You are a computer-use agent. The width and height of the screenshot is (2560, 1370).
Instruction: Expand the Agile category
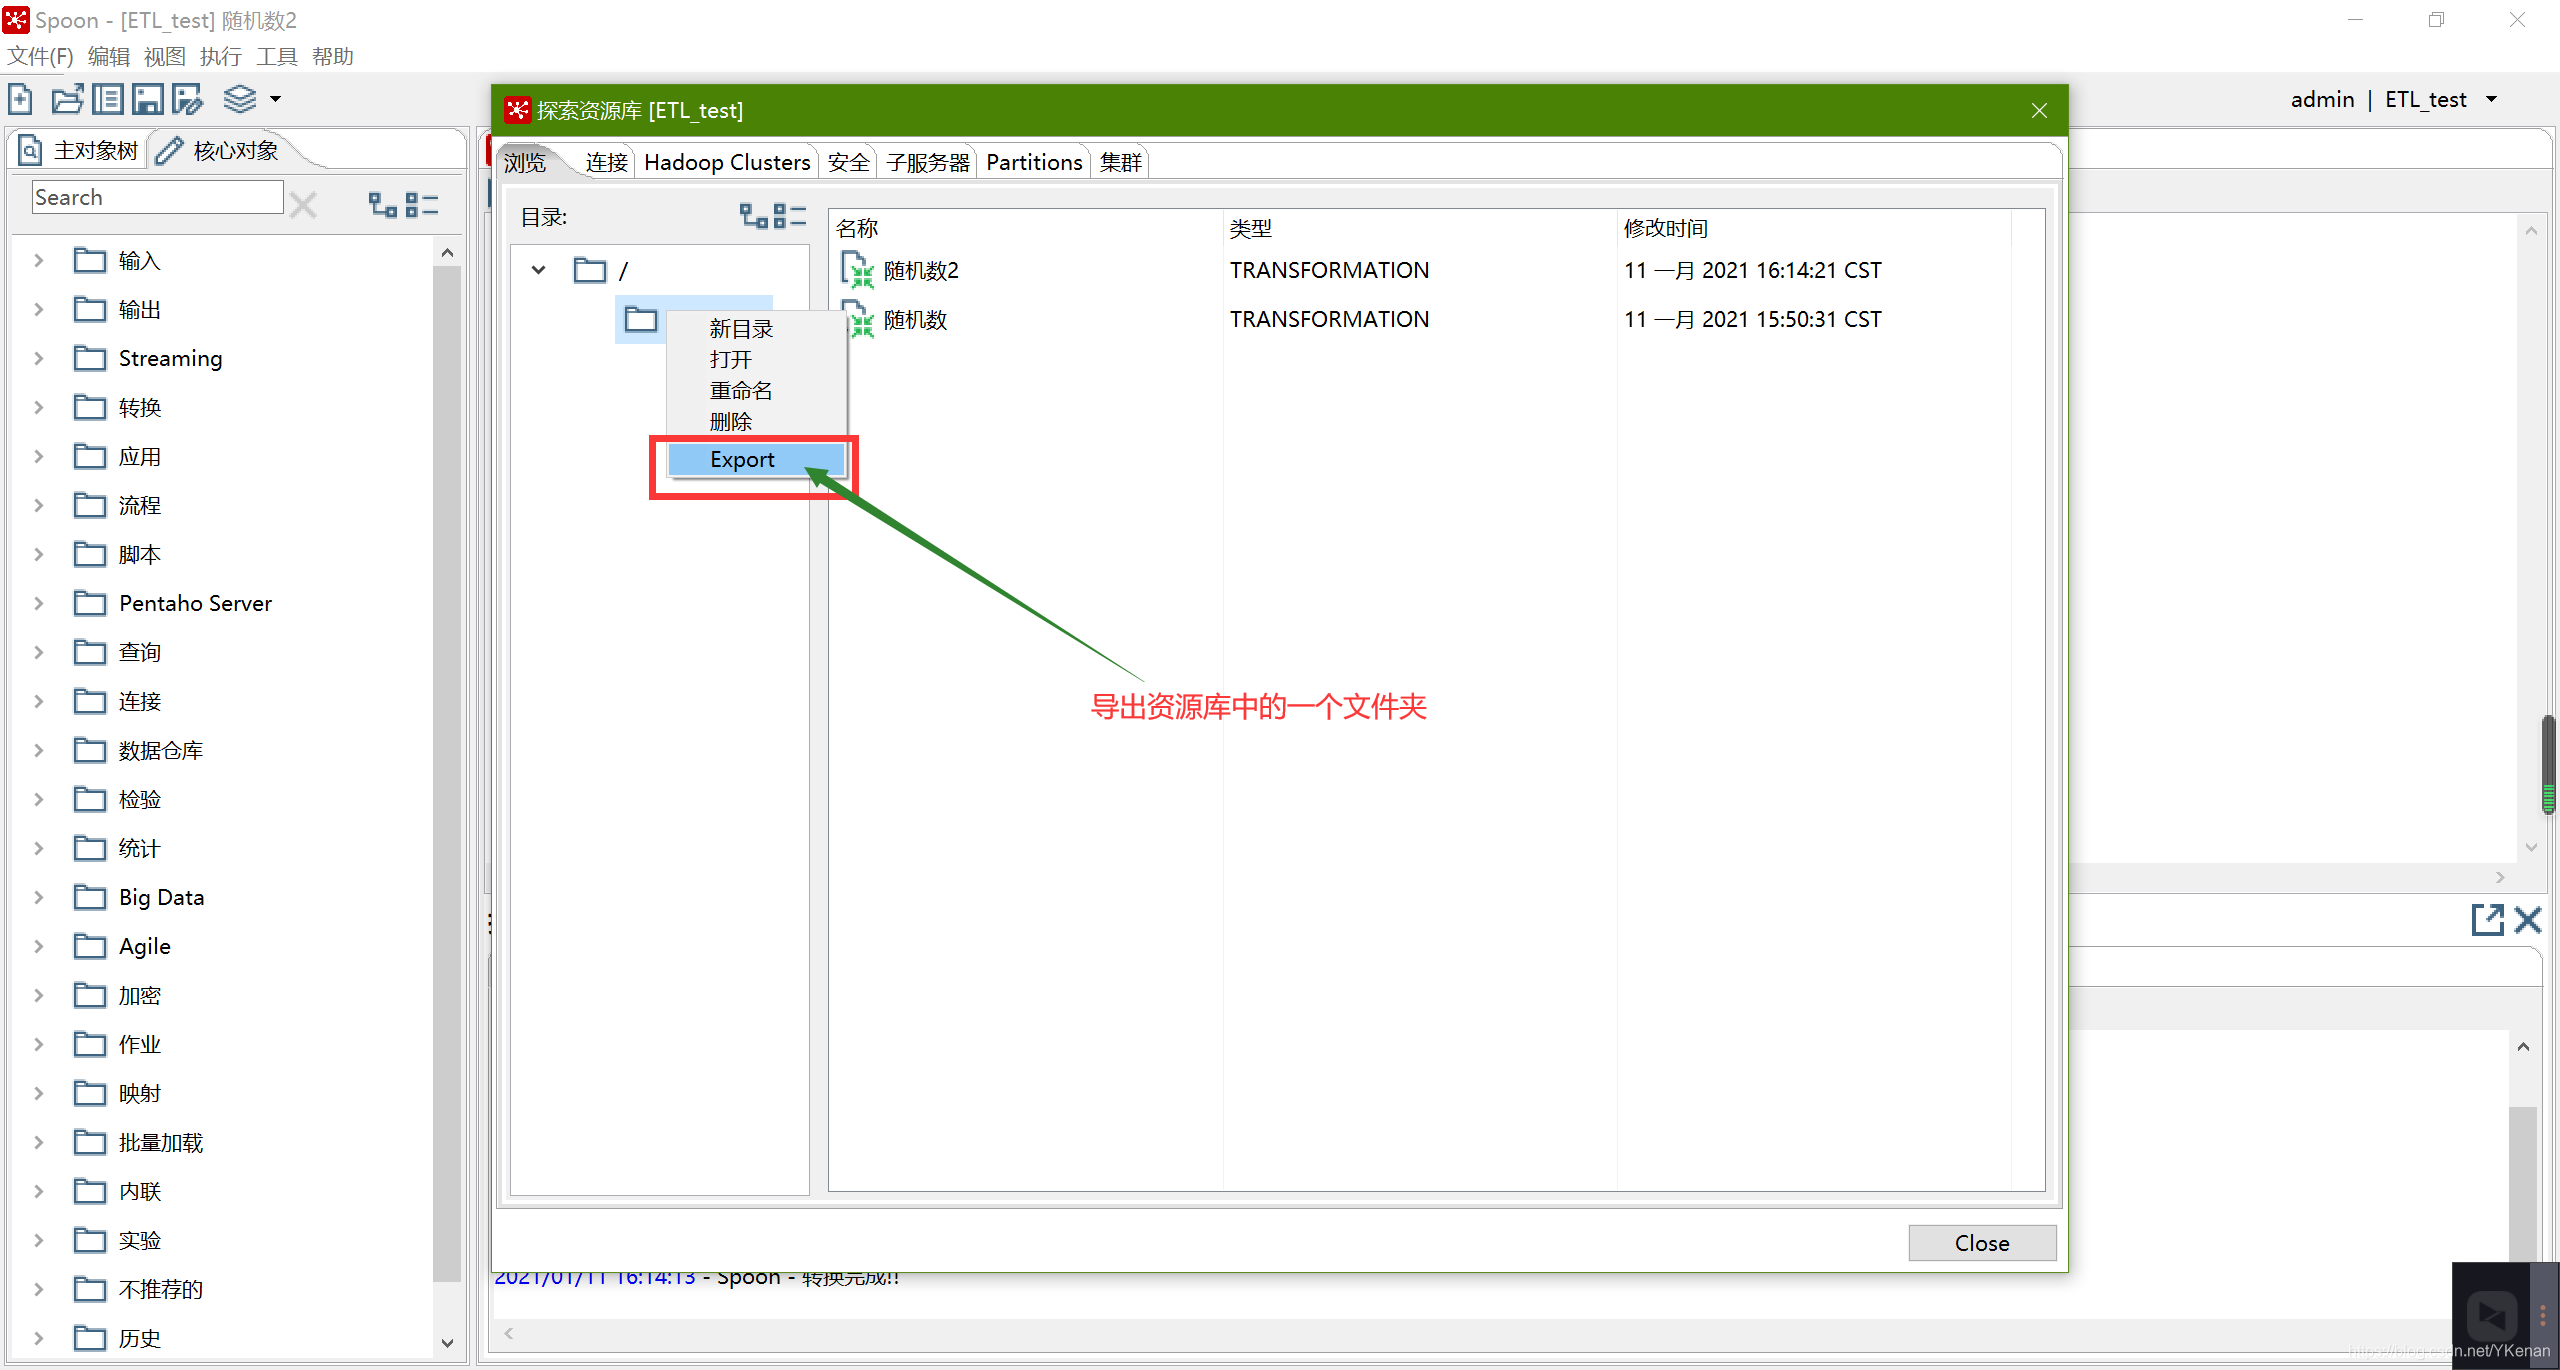[38, 946]
